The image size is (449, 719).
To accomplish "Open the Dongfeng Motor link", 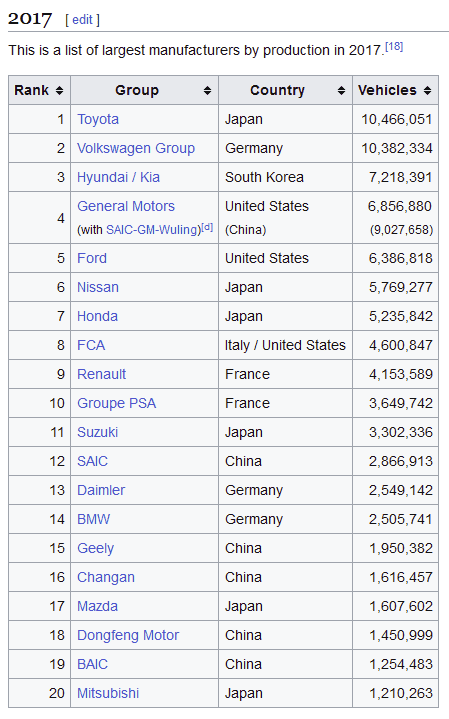I will click(x=128, y=635).
